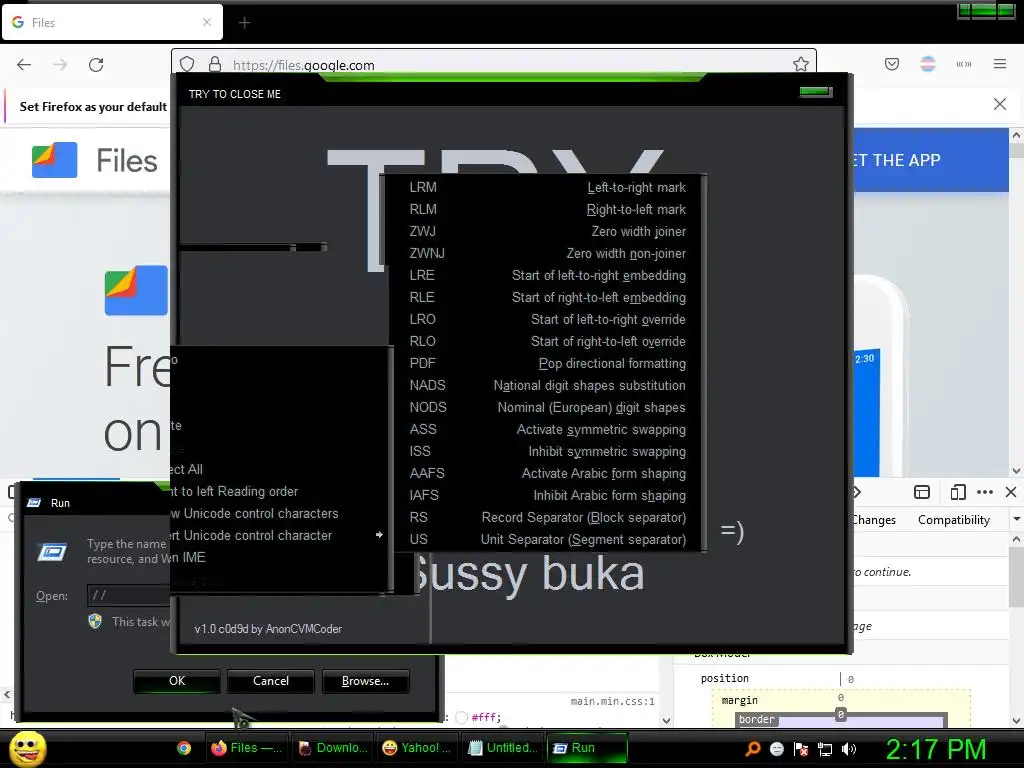Click the URL address bar

(x=494, y=65)
